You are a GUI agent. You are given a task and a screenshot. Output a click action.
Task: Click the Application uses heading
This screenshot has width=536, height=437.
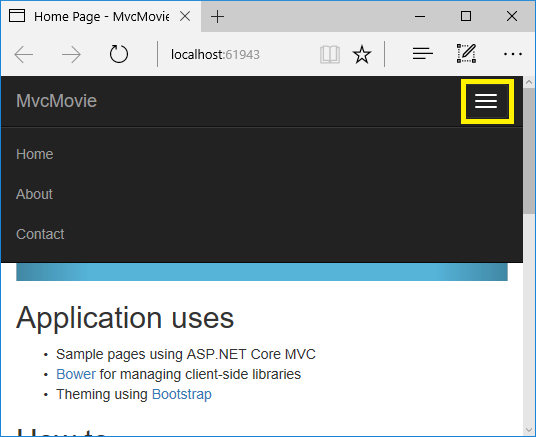125,318
